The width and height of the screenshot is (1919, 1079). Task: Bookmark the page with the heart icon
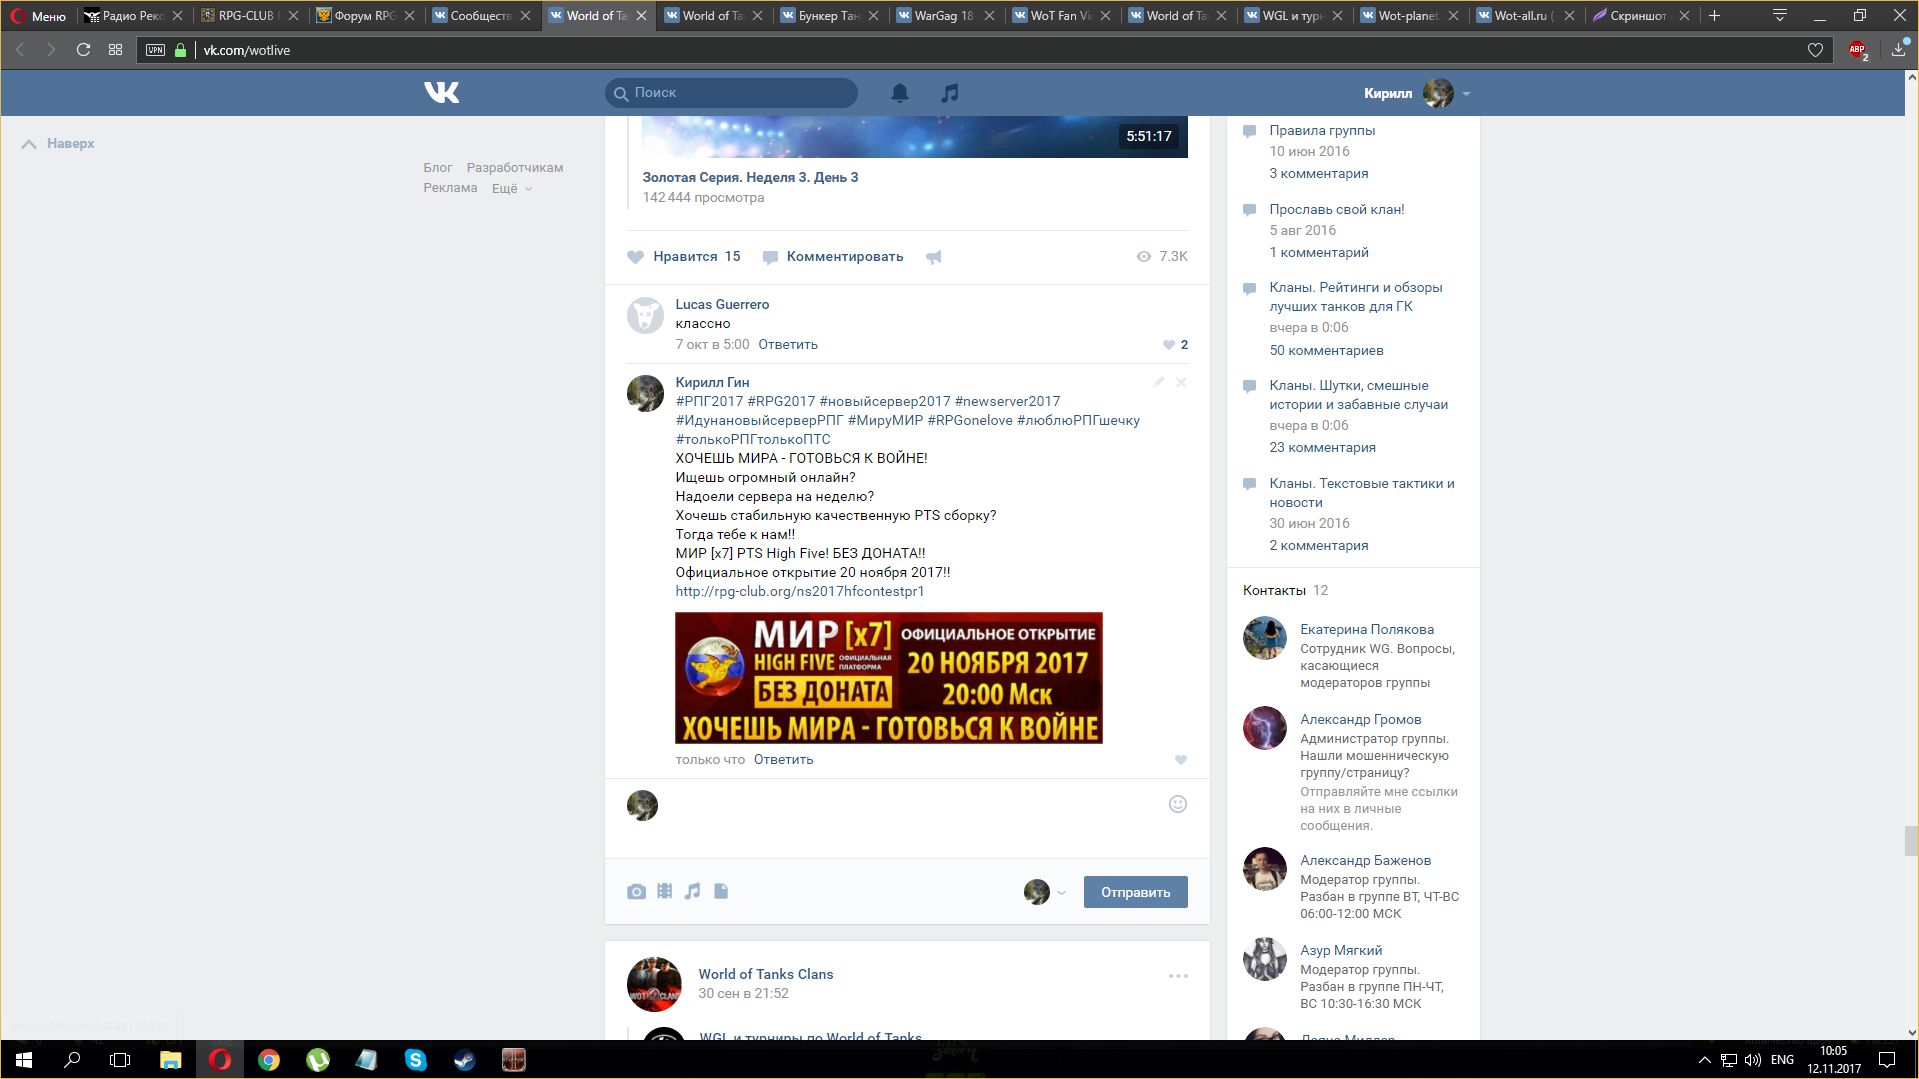pyautogui.click(x=1815, y=50)
